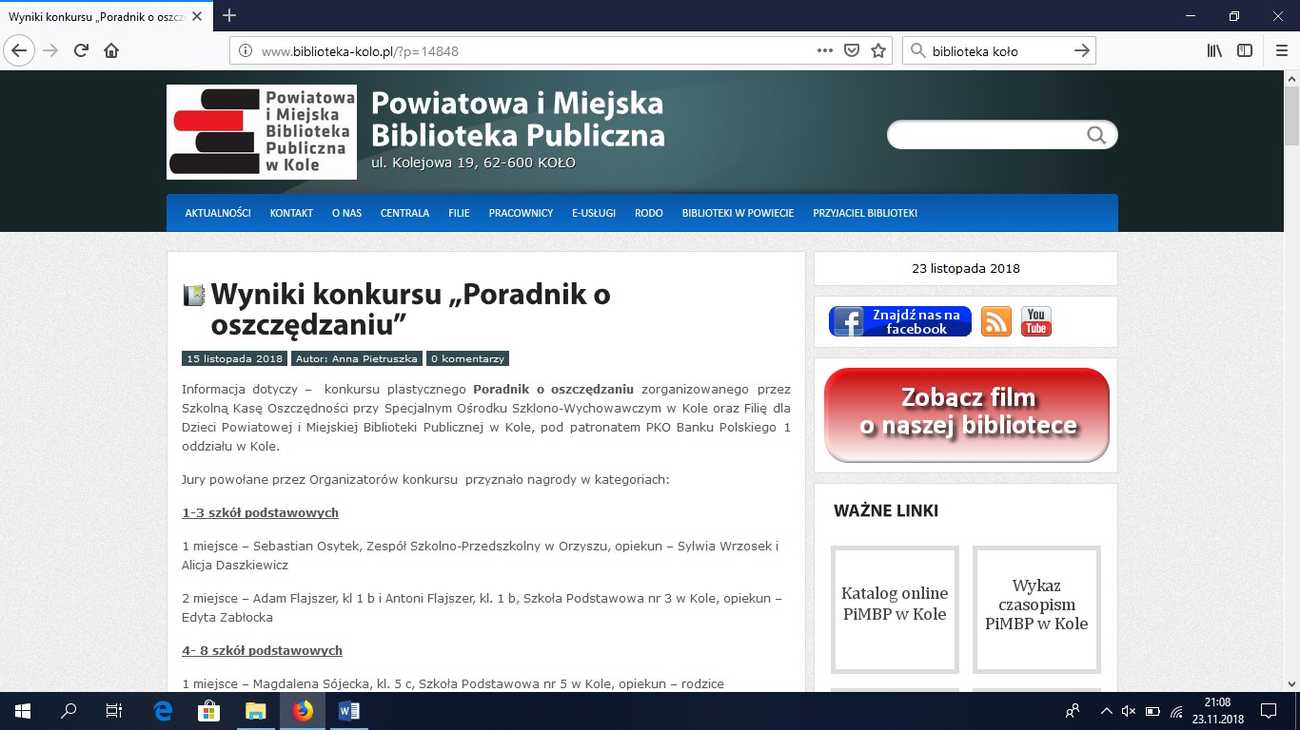Open Wykaz czasopism PiMBP w Kole
1300x730 pixels.
pyautogui.click(x=1037, y=609)
